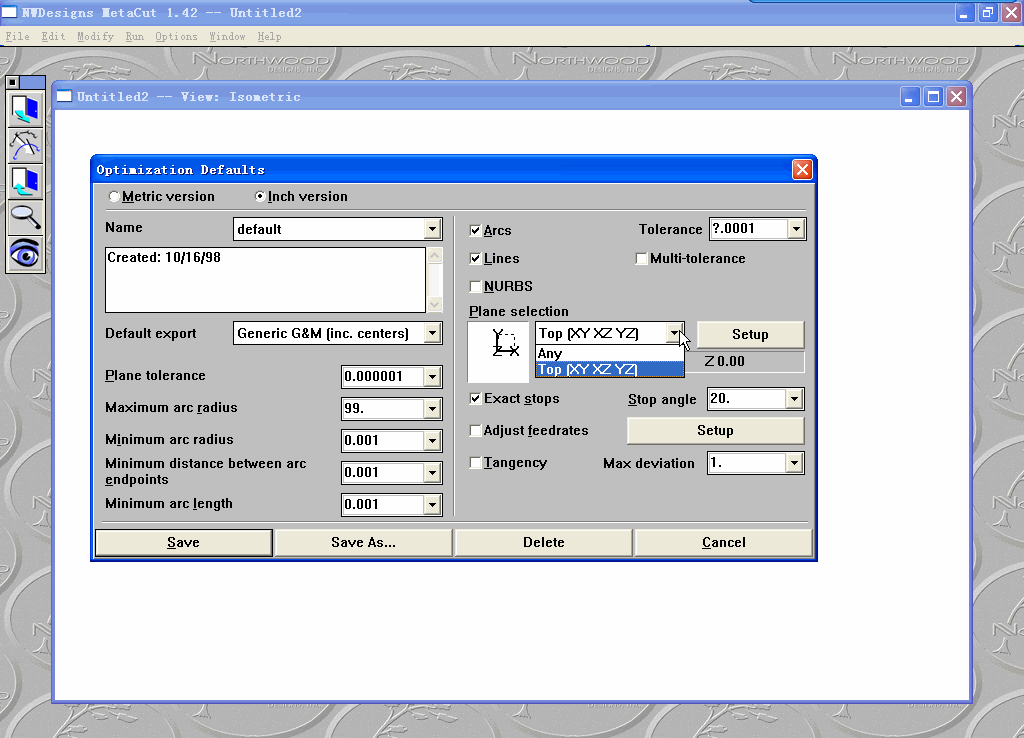Enable the Adjust feedrates checkbox
The width and height of the screenshot is (1024, 738).
(475, 430)
